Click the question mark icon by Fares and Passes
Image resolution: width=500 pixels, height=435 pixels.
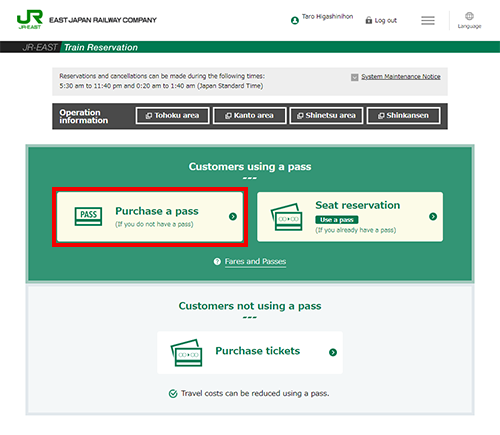point(217,261)
